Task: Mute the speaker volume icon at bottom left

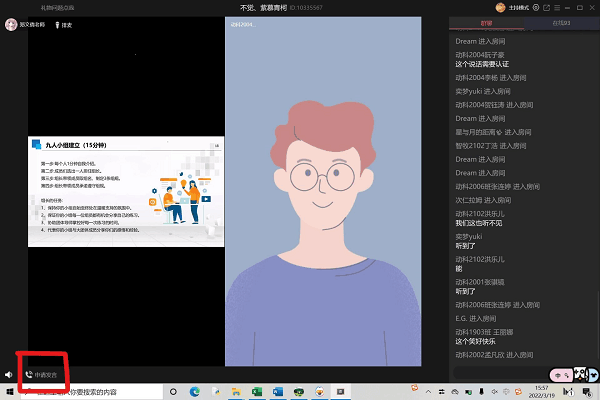Action: tap(8, 374)
